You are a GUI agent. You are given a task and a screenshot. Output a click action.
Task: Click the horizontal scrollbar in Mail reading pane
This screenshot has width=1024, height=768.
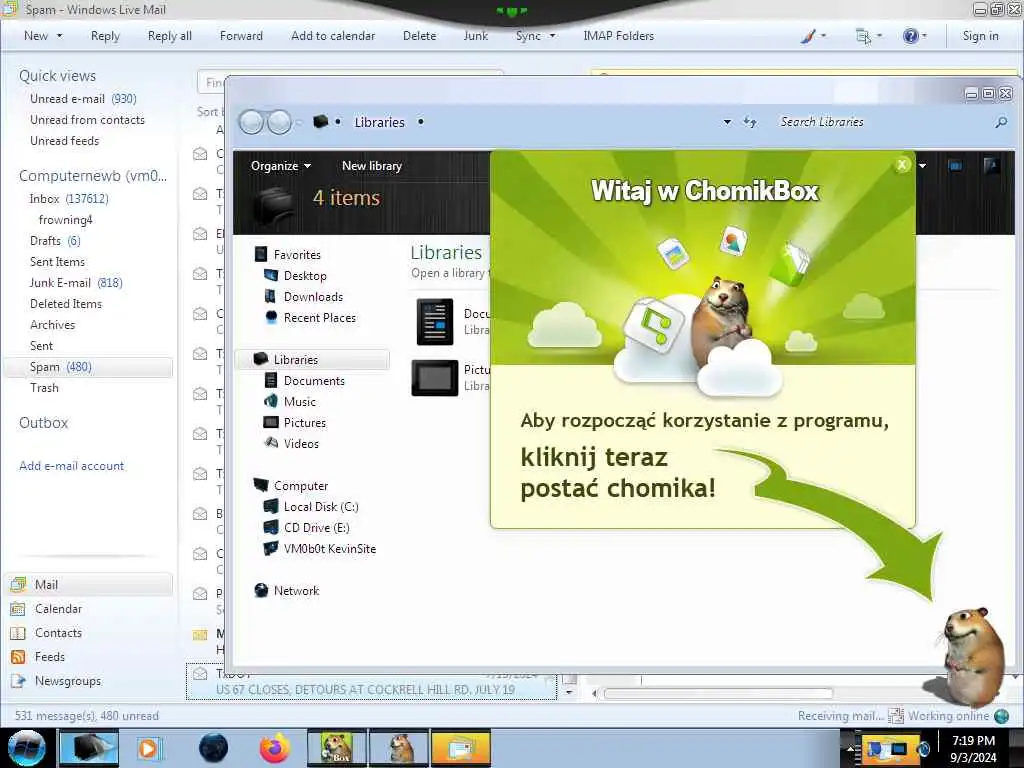pyautogui.click(x=718, y=693)
